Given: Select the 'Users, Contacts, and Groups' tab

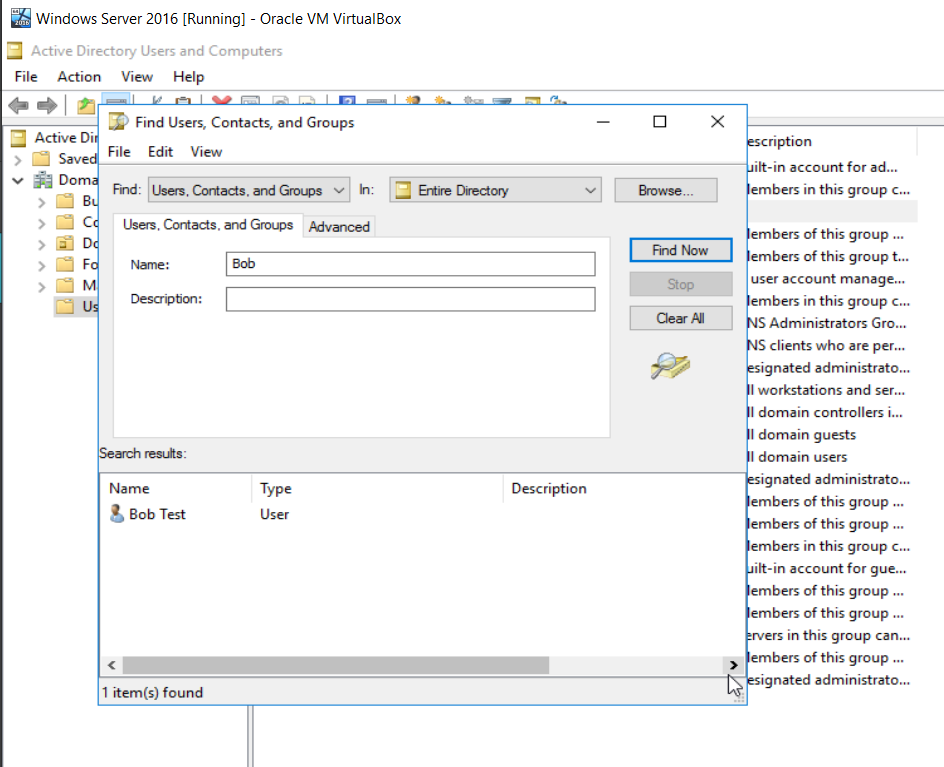Looking at the screenshot, I should click(x=208, y=225).
